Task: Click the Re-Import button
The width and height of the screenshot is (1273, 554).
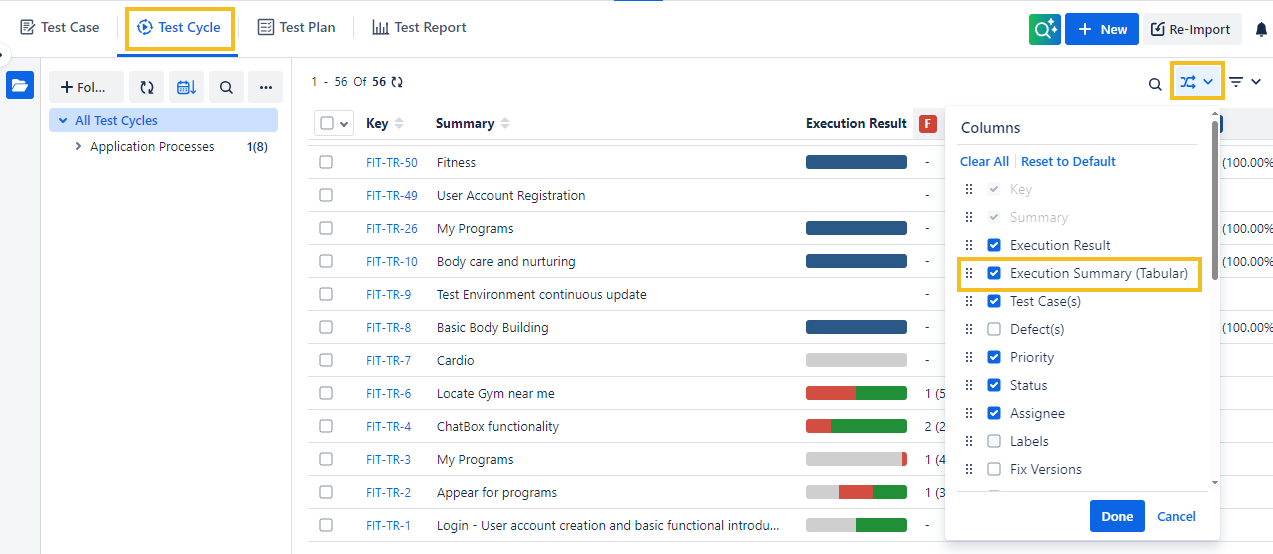Action: (1192, 29)
